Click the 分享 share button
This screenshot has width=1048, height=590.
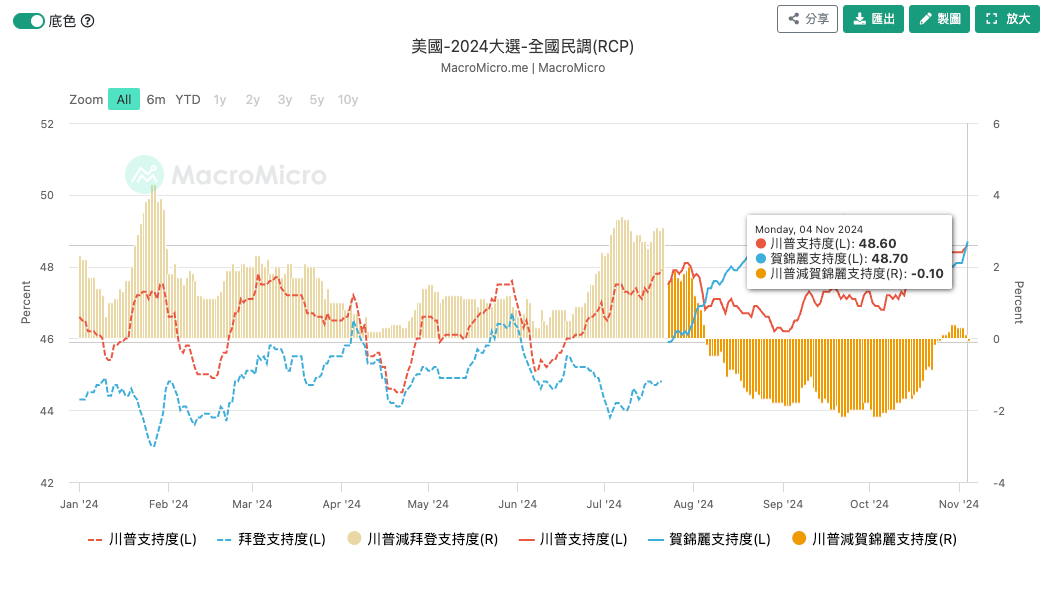pyautogui.click(x=807, y=19)
